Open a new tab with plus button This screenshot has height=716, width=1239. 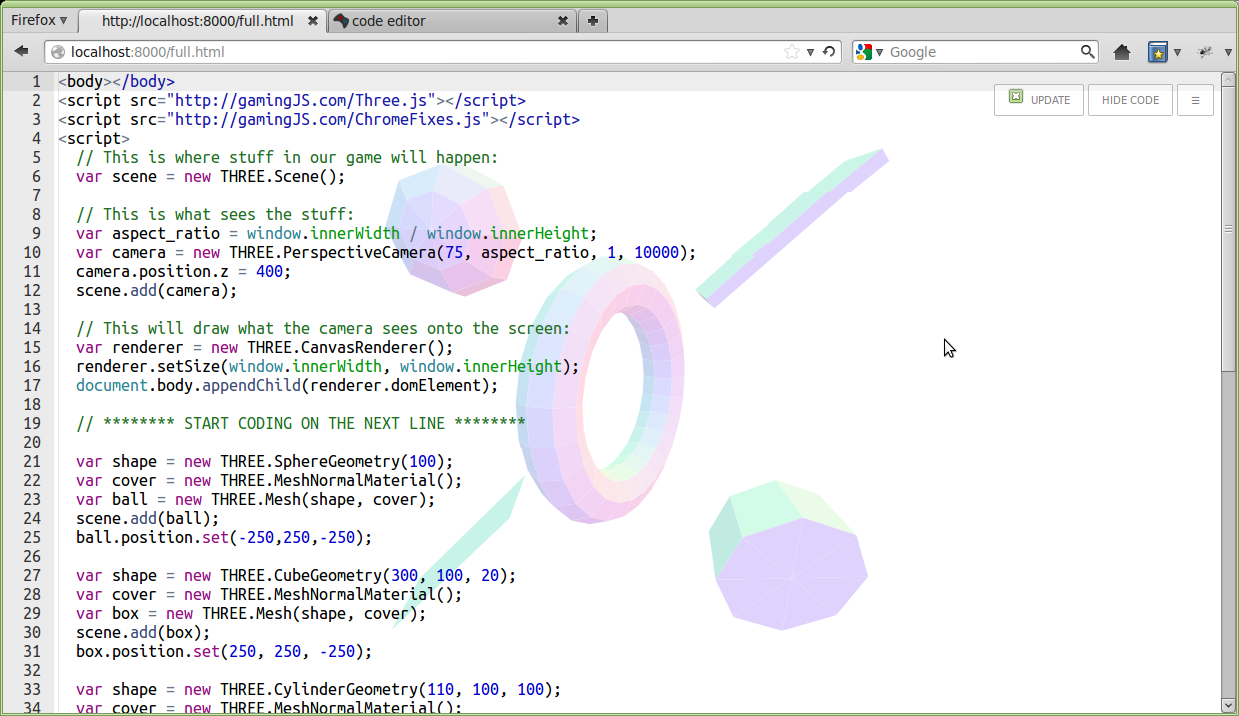tap(593, 21)
